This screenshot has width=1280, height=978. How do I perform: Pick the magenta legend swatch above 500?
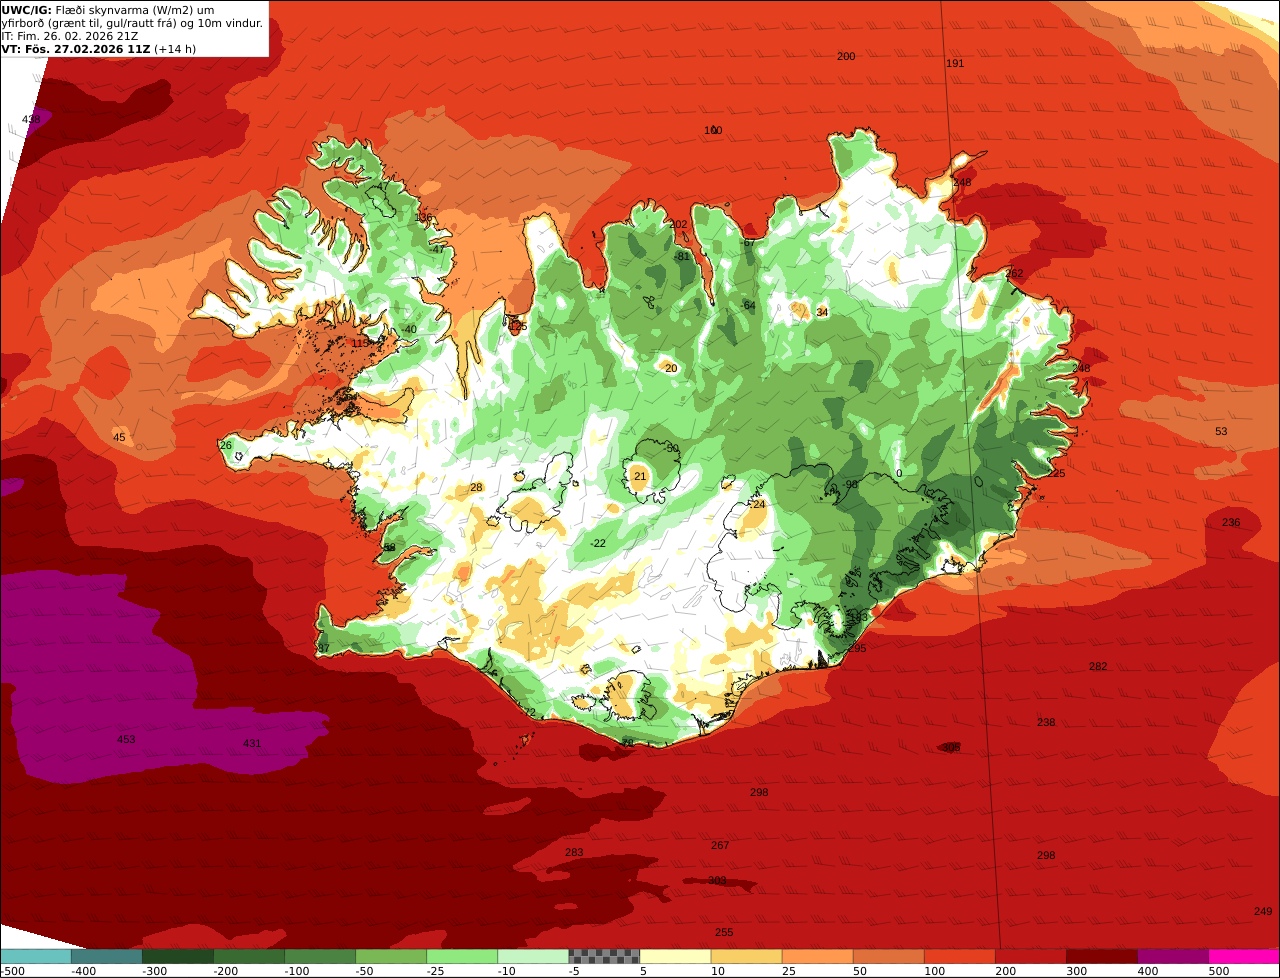(1244, 956)
